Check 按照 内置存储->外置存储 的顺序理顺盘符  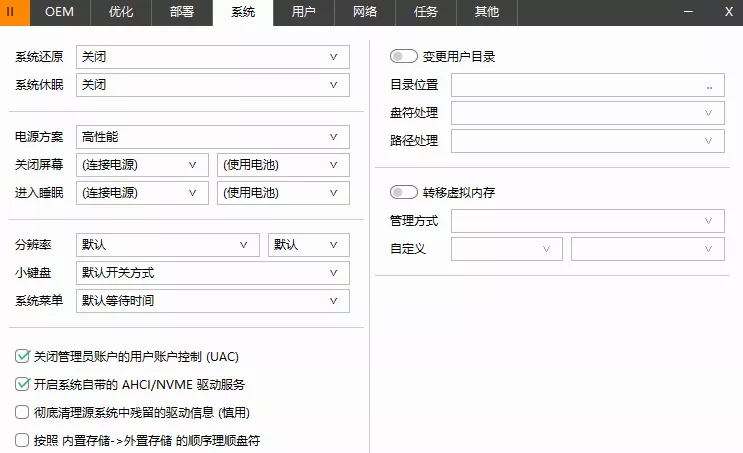pos(23,440)
